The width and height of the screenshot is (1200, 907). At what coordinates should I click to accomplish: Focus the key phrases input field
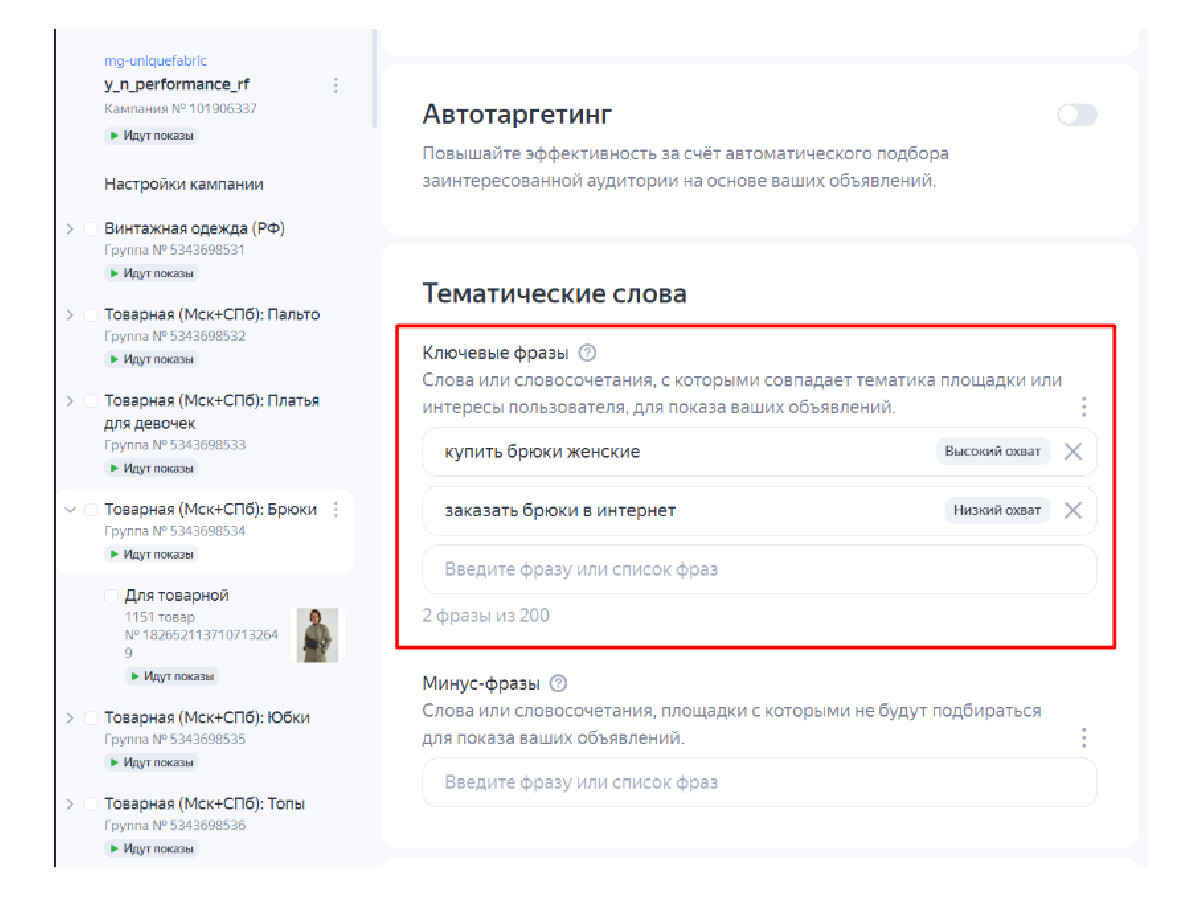[760, 570]
